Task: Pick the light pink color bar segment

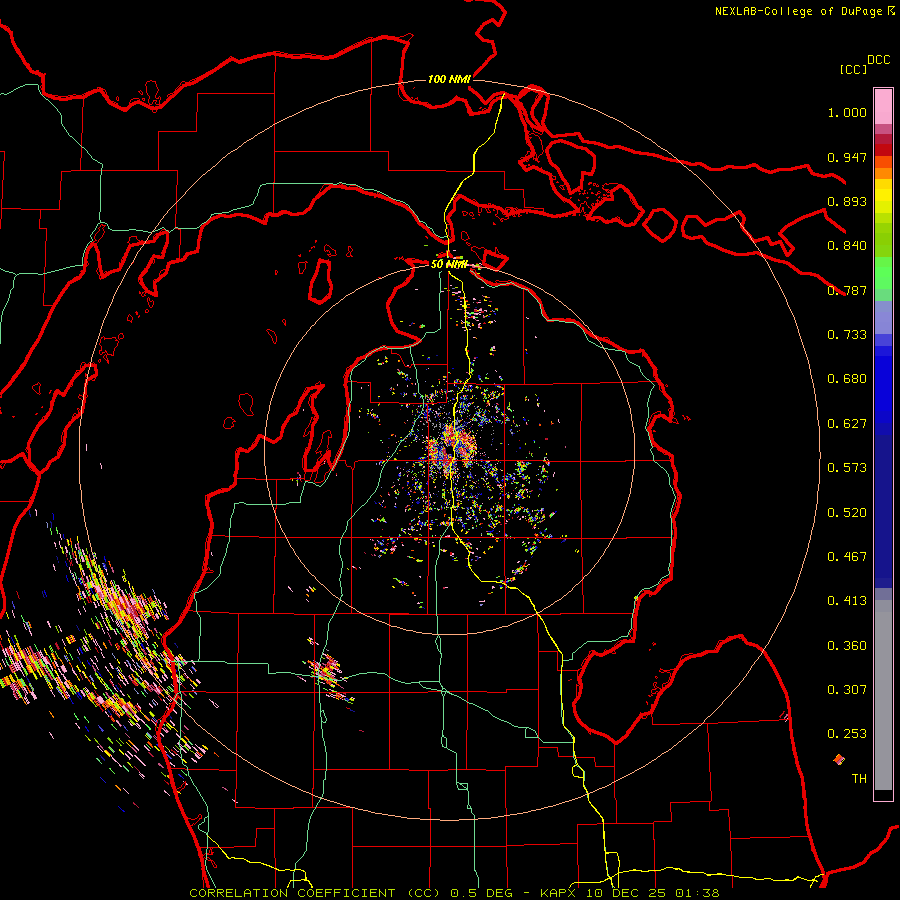Action: (883, 106)
